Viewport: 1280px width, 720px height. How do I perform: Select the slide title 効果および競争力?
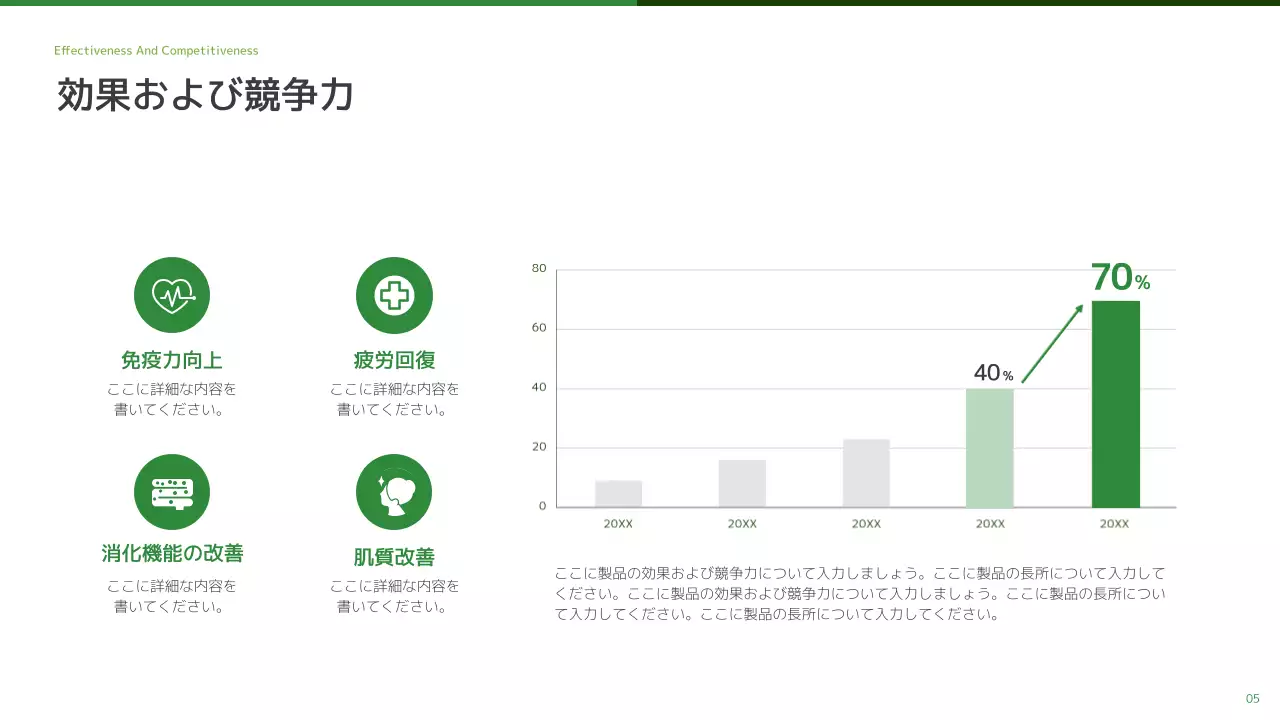[x=205, y=95]
